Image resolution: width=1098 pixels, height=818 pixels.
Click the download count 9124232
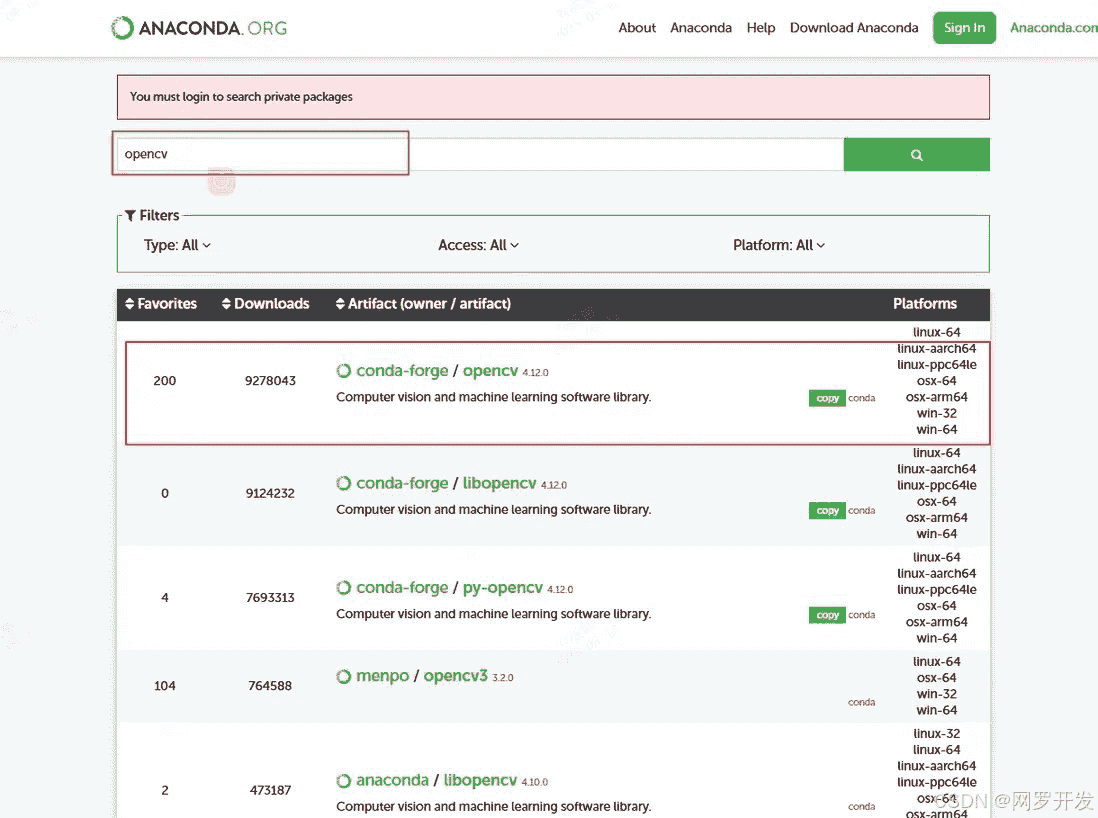coord(270,493)
